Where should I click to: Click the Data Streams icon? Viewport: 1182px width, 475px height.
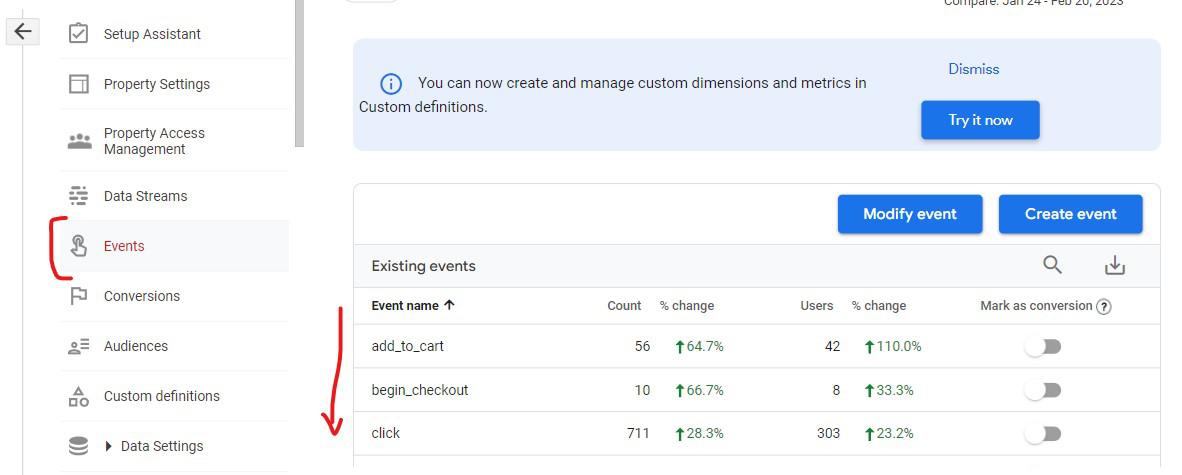(x=78, y=196)
